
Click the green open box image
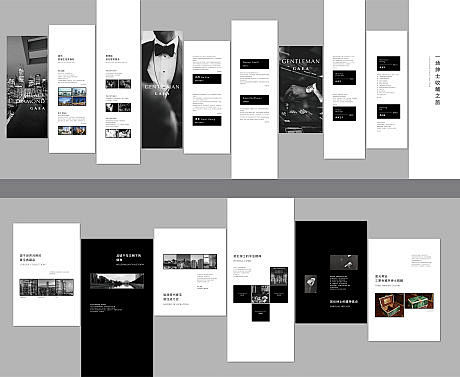coord(419,301)
